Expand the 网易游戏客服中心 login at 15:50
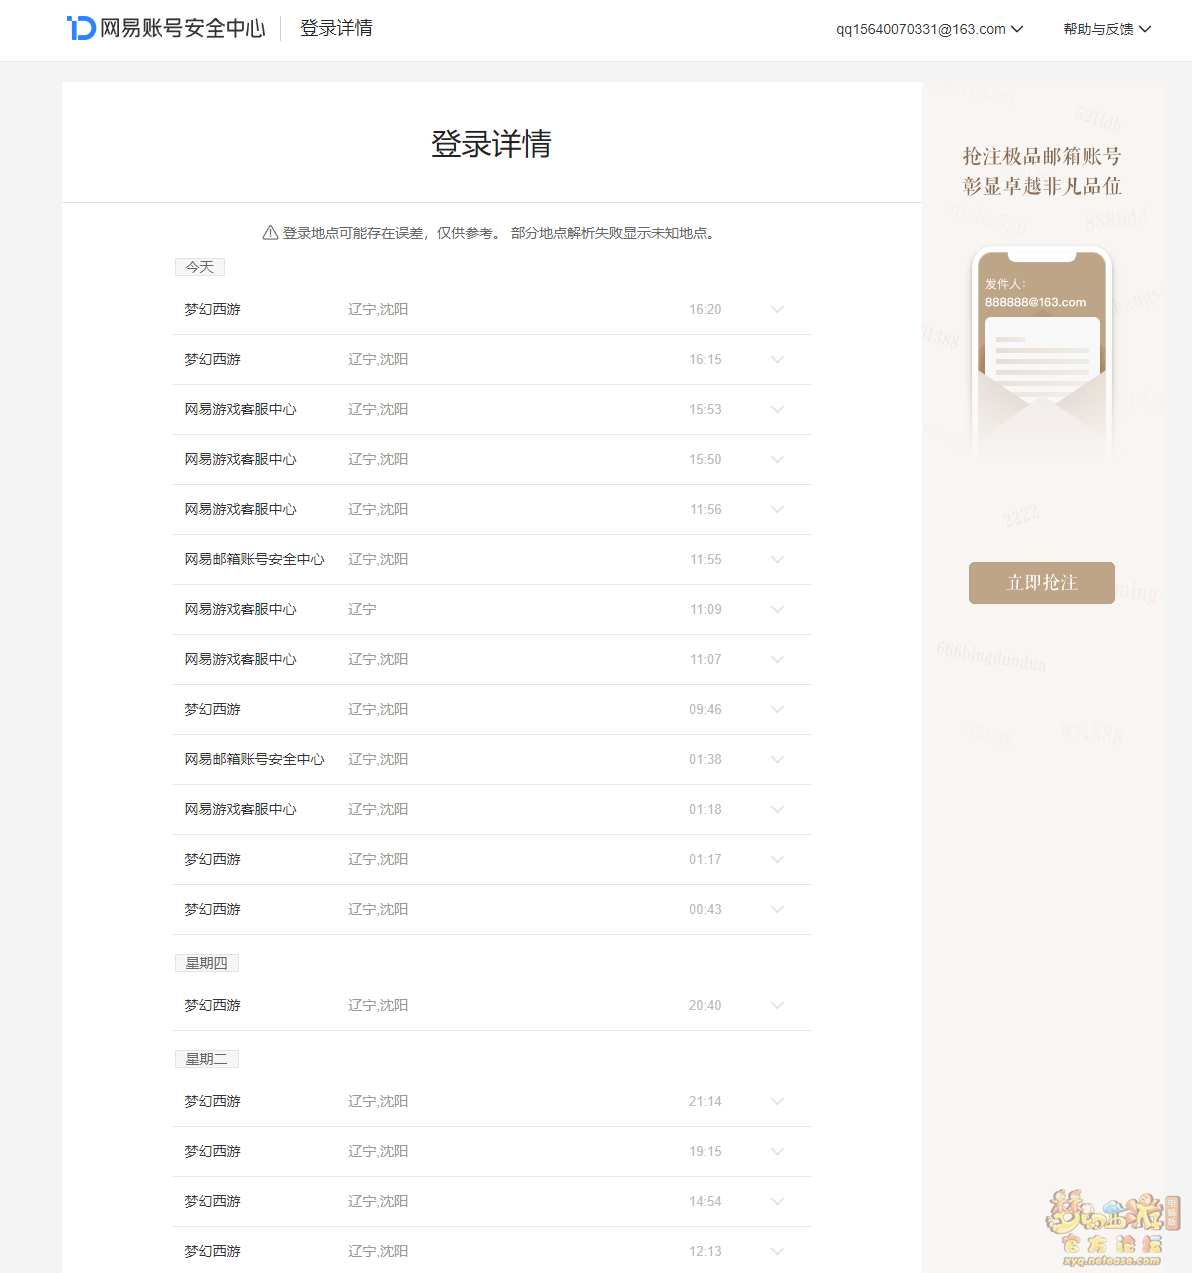The width and height of the screenshot is (1192, 1273). point(777,460)
